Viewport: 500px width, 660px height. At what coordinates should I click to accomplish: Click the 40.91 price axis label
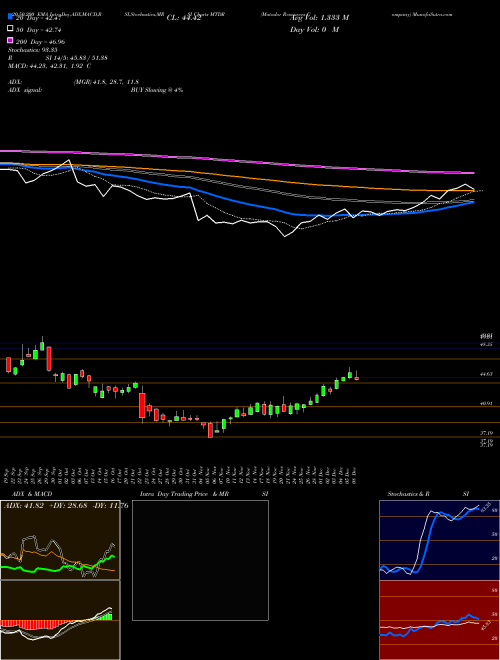point(487,403)
